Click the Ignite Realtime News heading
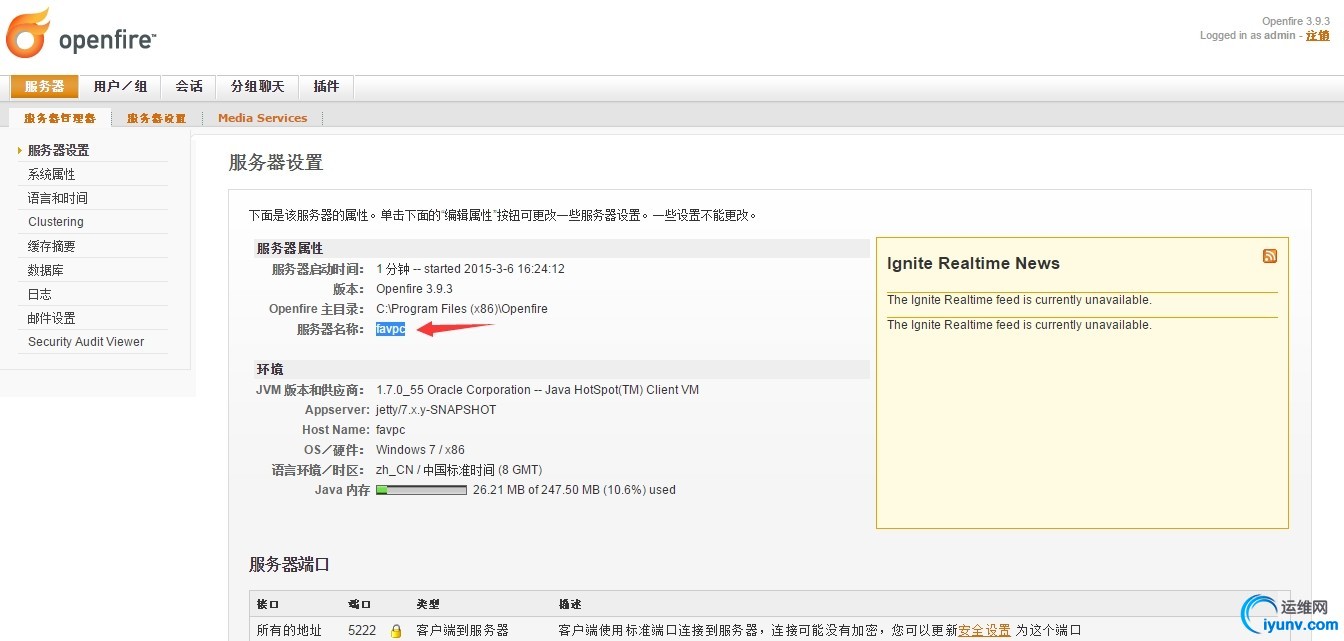 [973, 264]
